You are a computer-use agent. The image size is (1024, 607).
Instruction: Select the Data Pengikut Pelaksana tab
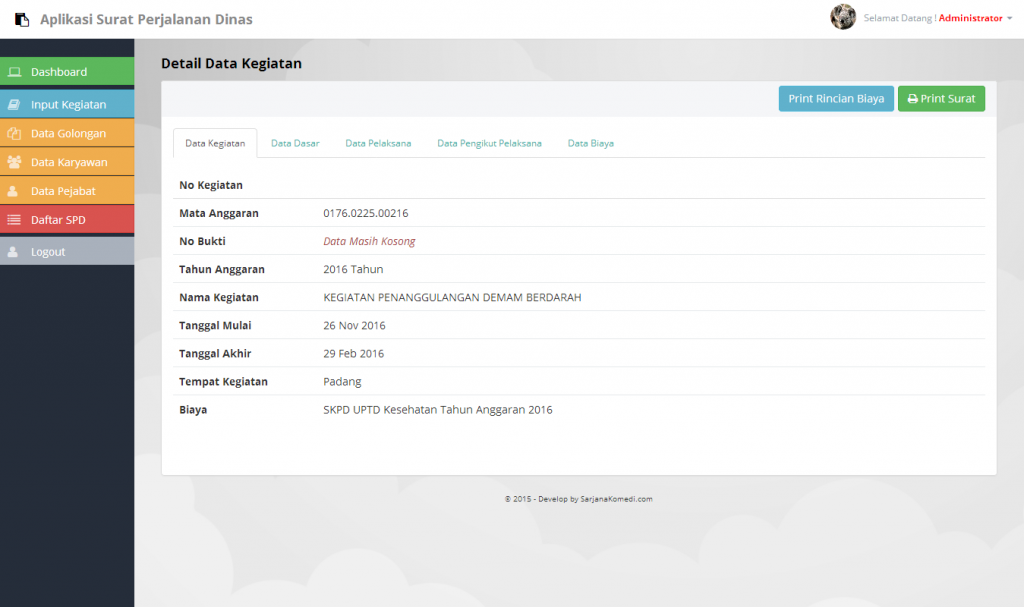[x=489, y=143]
